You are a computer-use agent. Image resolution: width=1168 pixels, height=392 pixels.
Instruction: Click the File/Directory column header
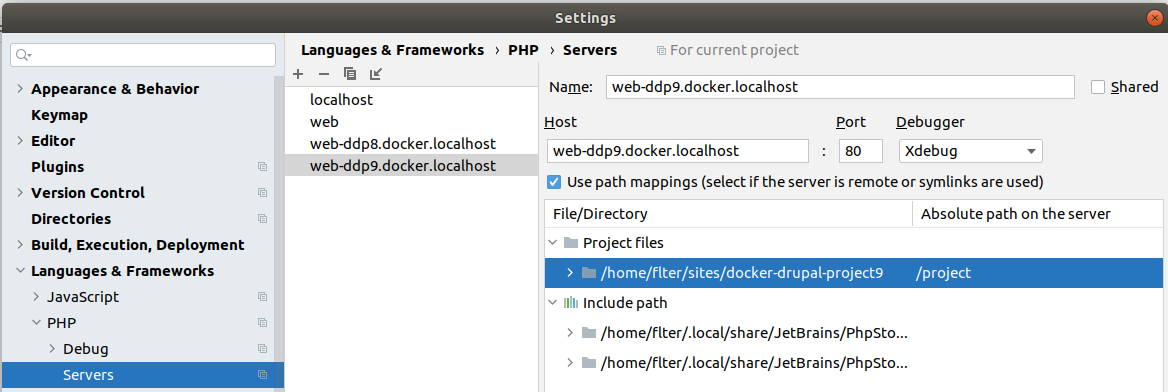[x=729, y=214]
